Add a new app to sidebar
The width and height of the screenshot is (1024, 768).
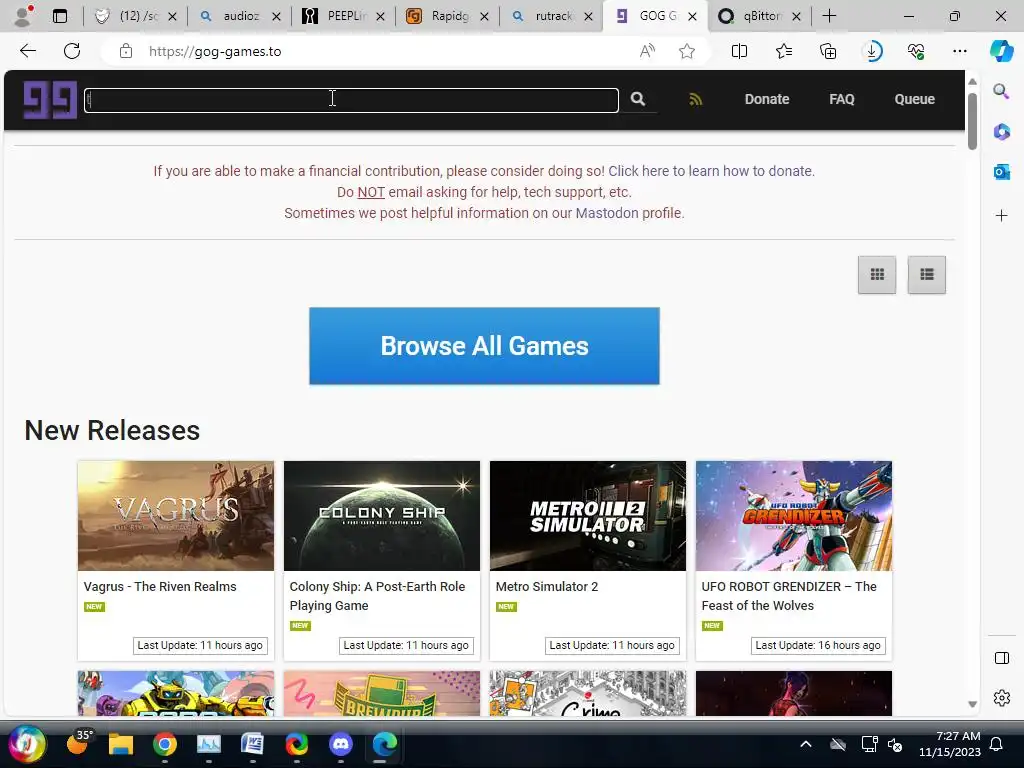pyautogui.click(x=1001, y=216)
